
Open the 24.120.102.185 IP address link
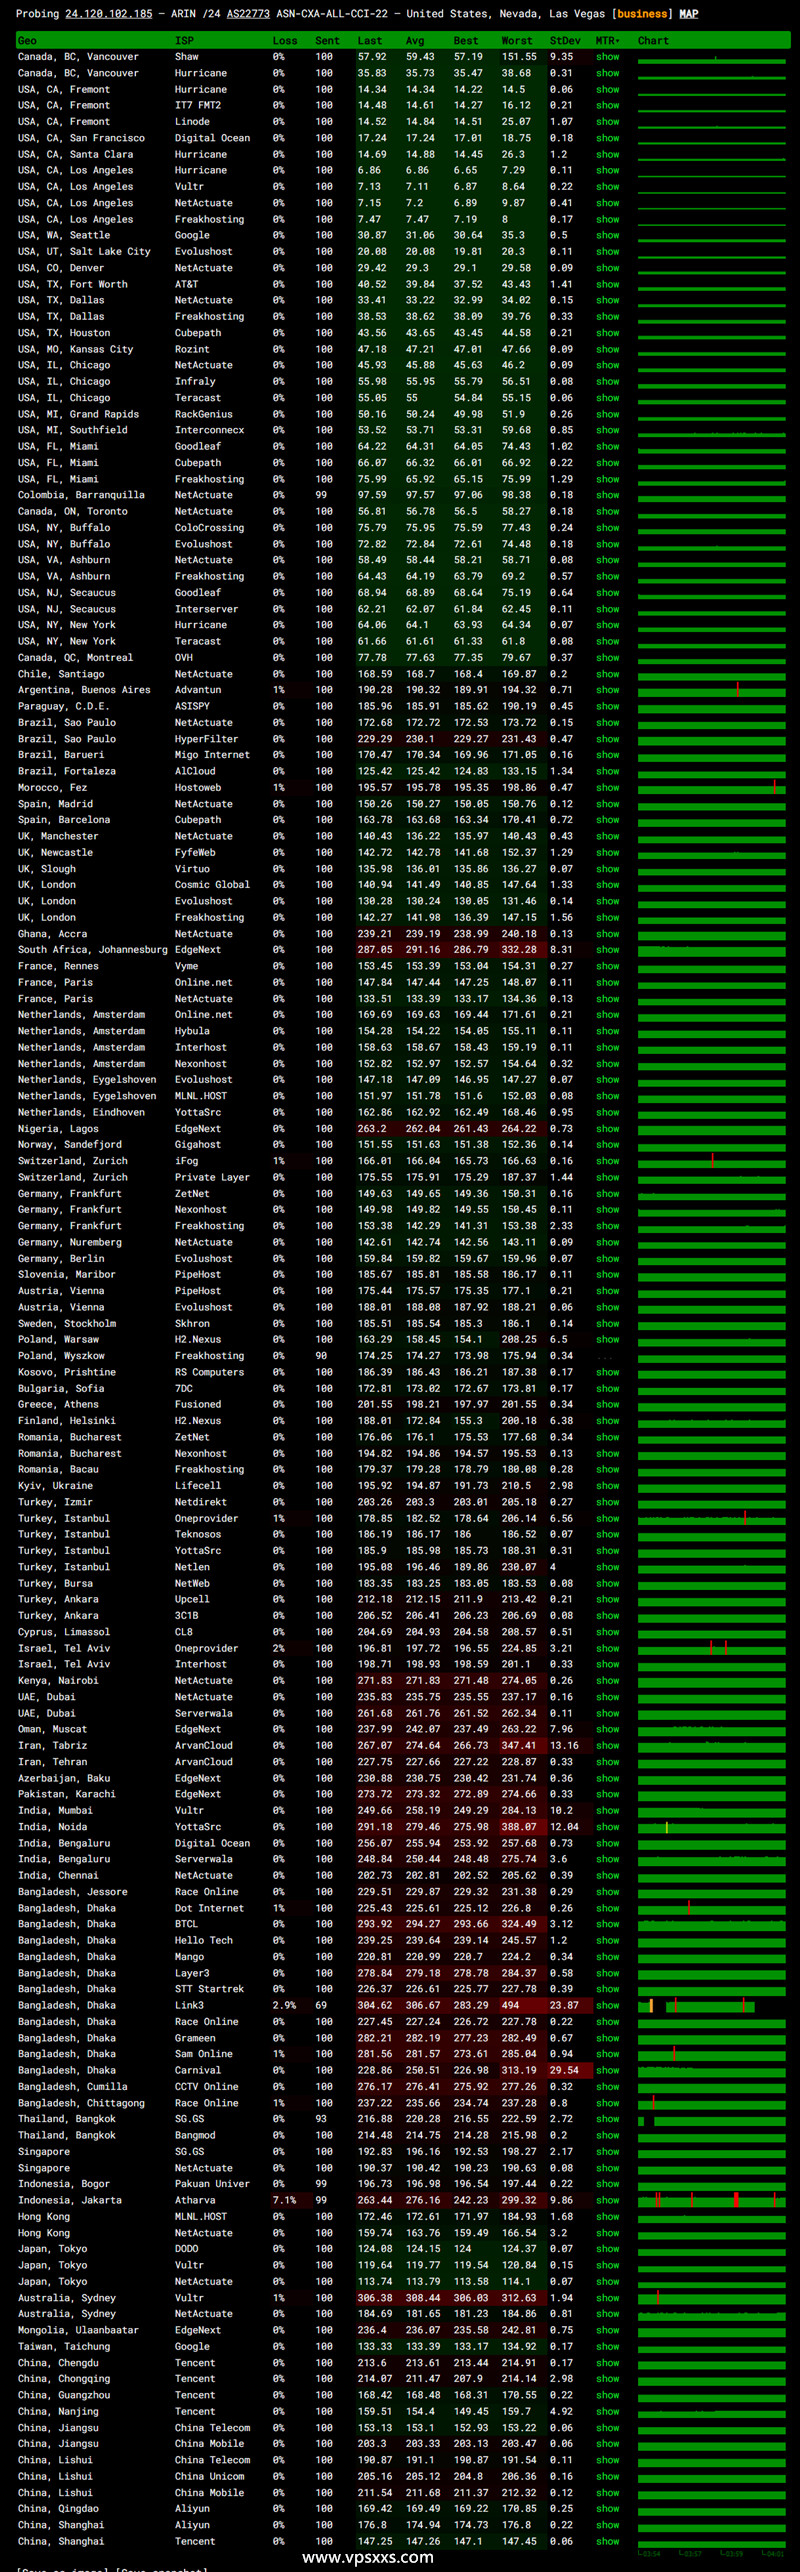(x=109, y=14)
